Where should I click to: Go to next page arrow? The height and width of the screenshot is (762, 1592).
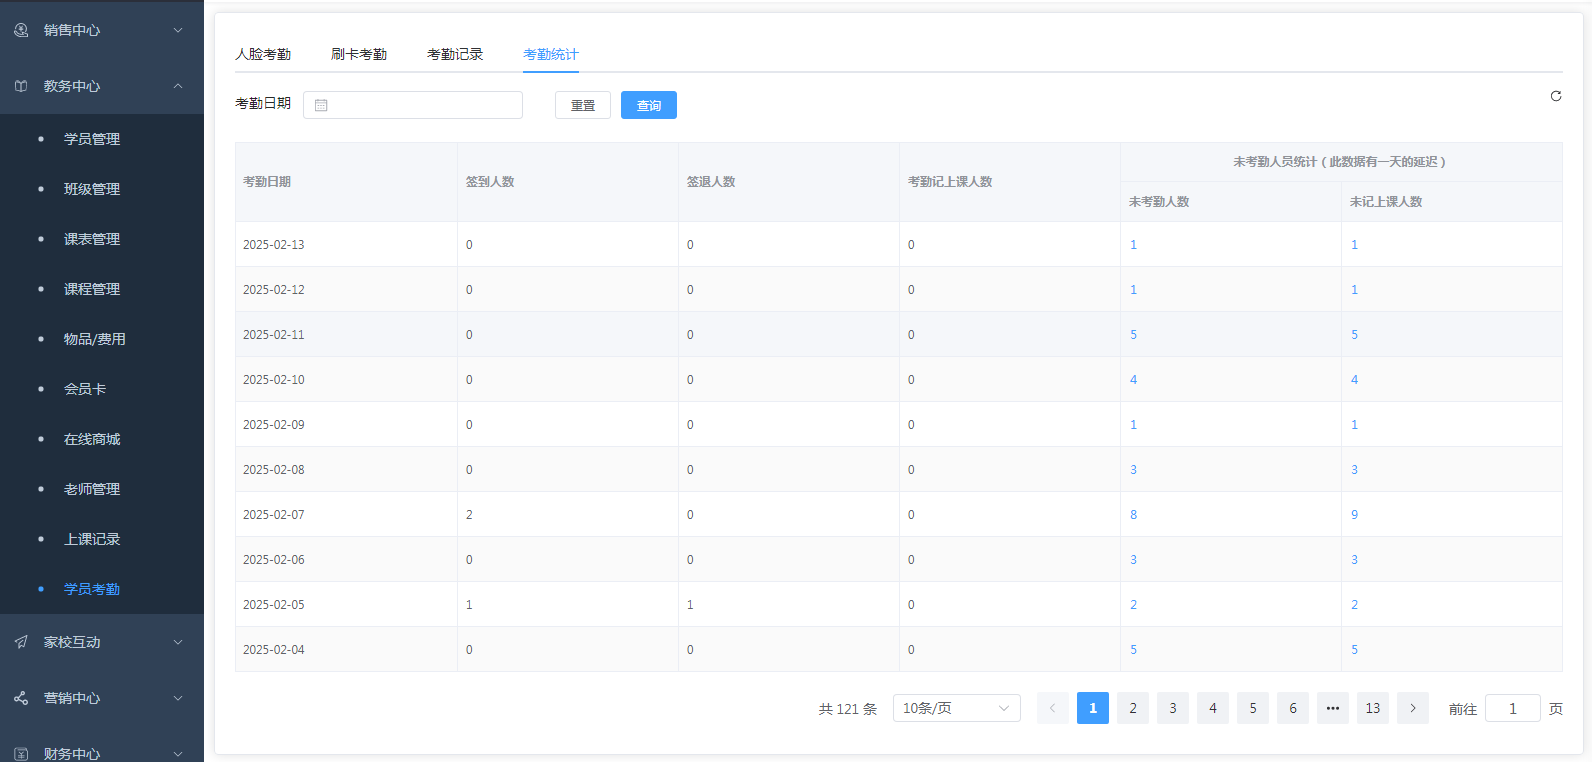coord(1413,708)
